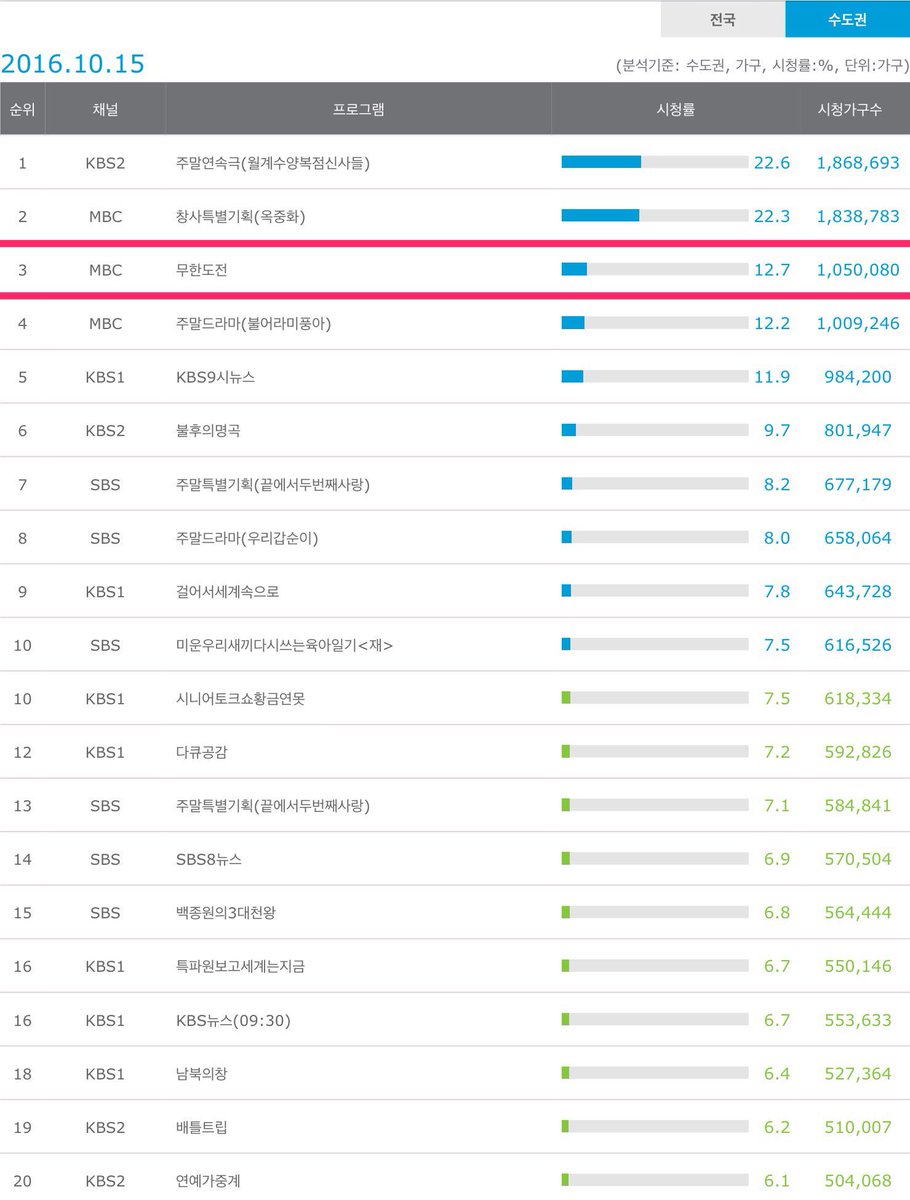910x1200 pixels.
Task: Click the 9.7 rating value
Action: point(777,430)
